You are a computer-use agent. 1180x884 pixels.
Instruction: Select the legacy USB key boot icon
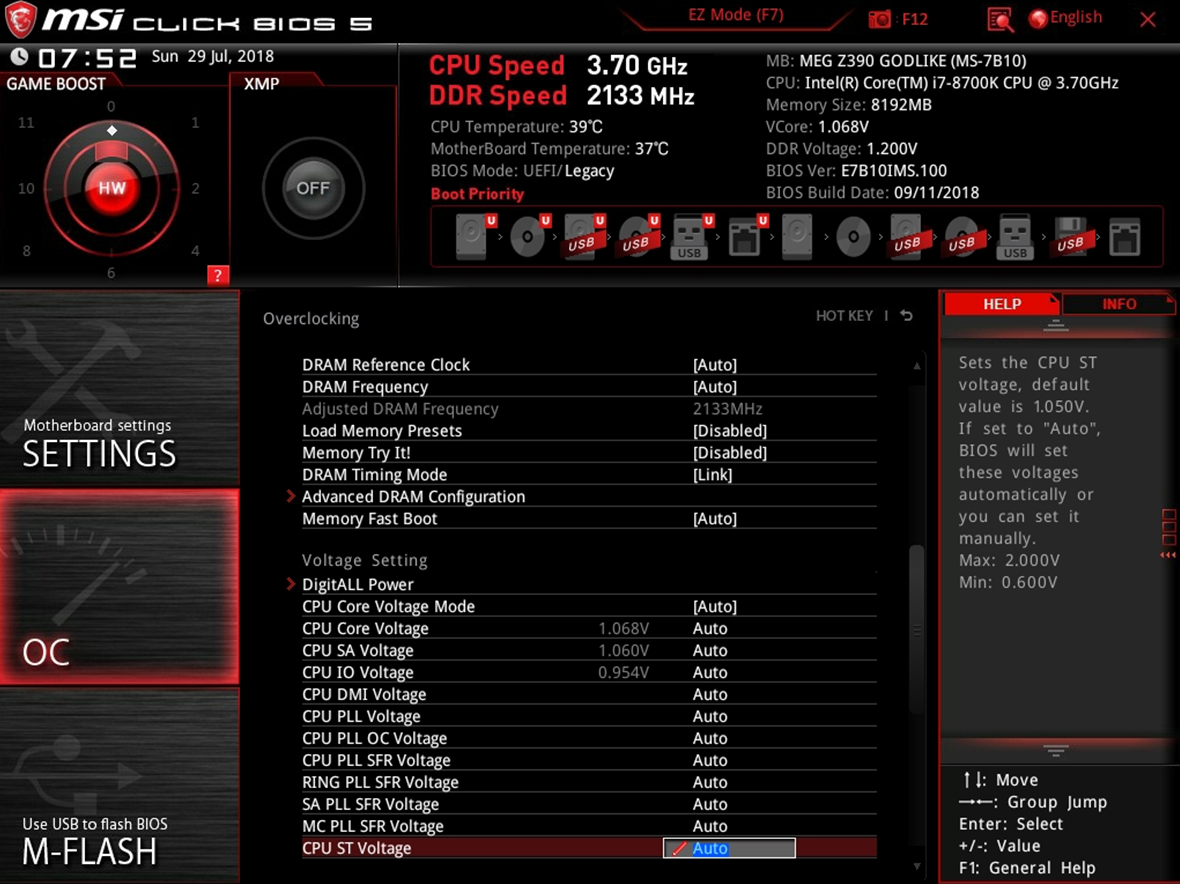point(1015,236)
